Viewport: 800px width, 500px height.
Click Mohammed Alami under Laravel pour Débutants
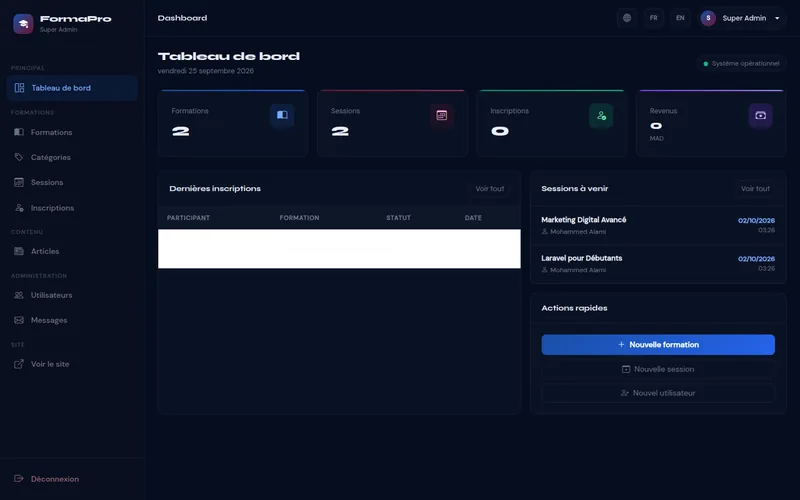578,270
